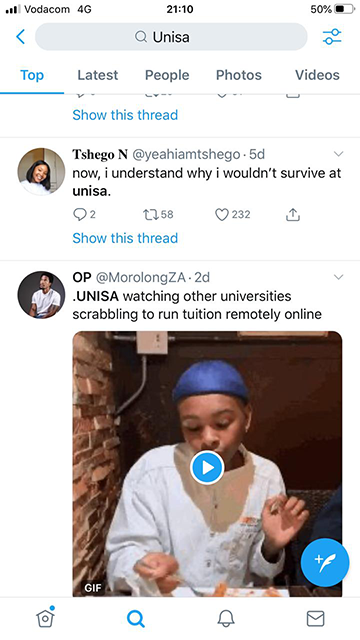This screenshot has height=640, width=360.
Task: Open search filter settings icon
Action: [332, 37]
